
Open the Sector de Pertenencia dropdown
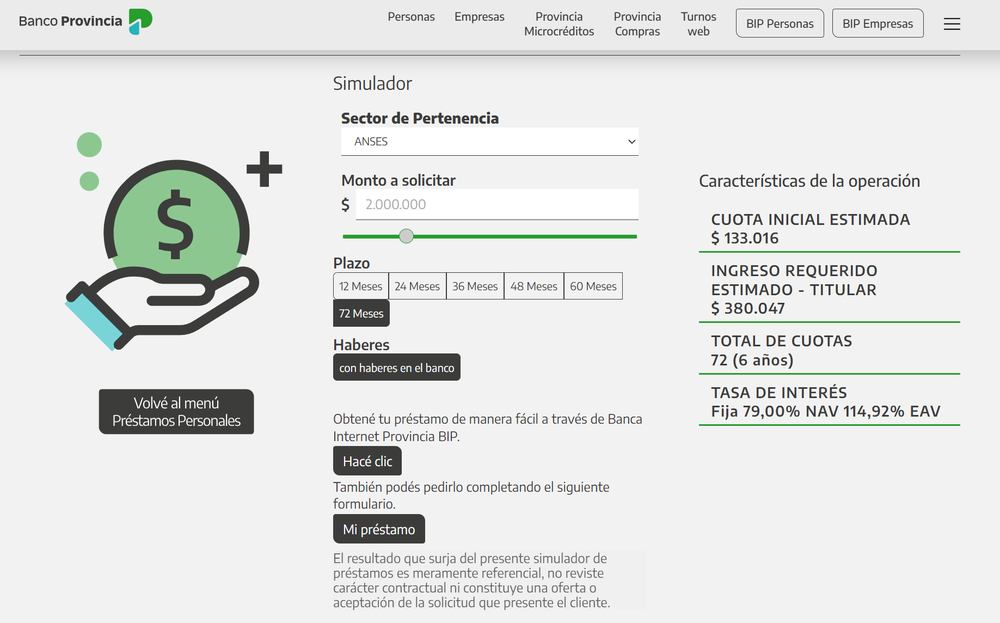click(x=489, y=141)
